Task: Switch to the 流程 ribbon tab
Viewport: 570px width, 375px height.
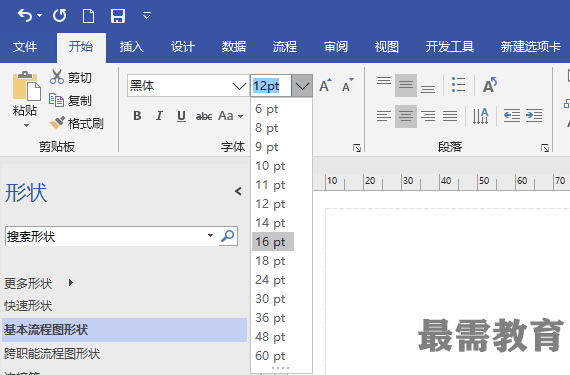Action: pyautogui.click(x=285, y=47)
